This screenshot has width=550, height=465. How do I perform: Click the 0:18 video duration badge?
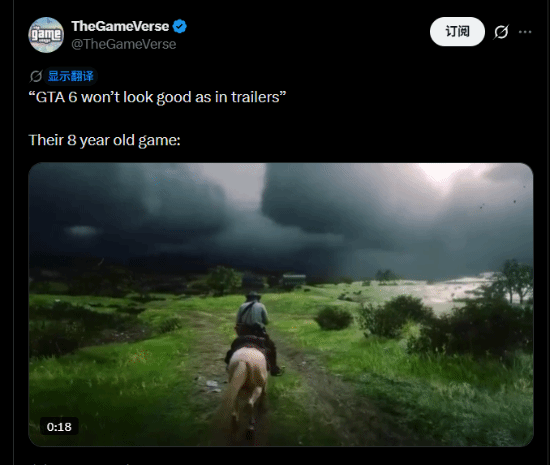click(59, 427)
